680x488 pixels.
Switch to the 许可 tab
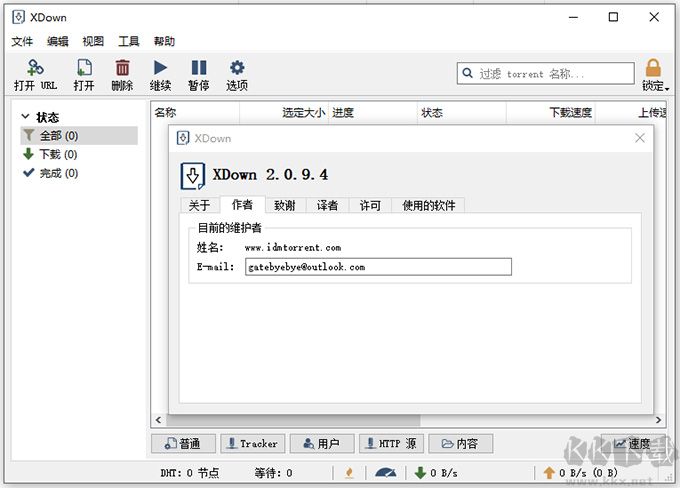(370, 205)
